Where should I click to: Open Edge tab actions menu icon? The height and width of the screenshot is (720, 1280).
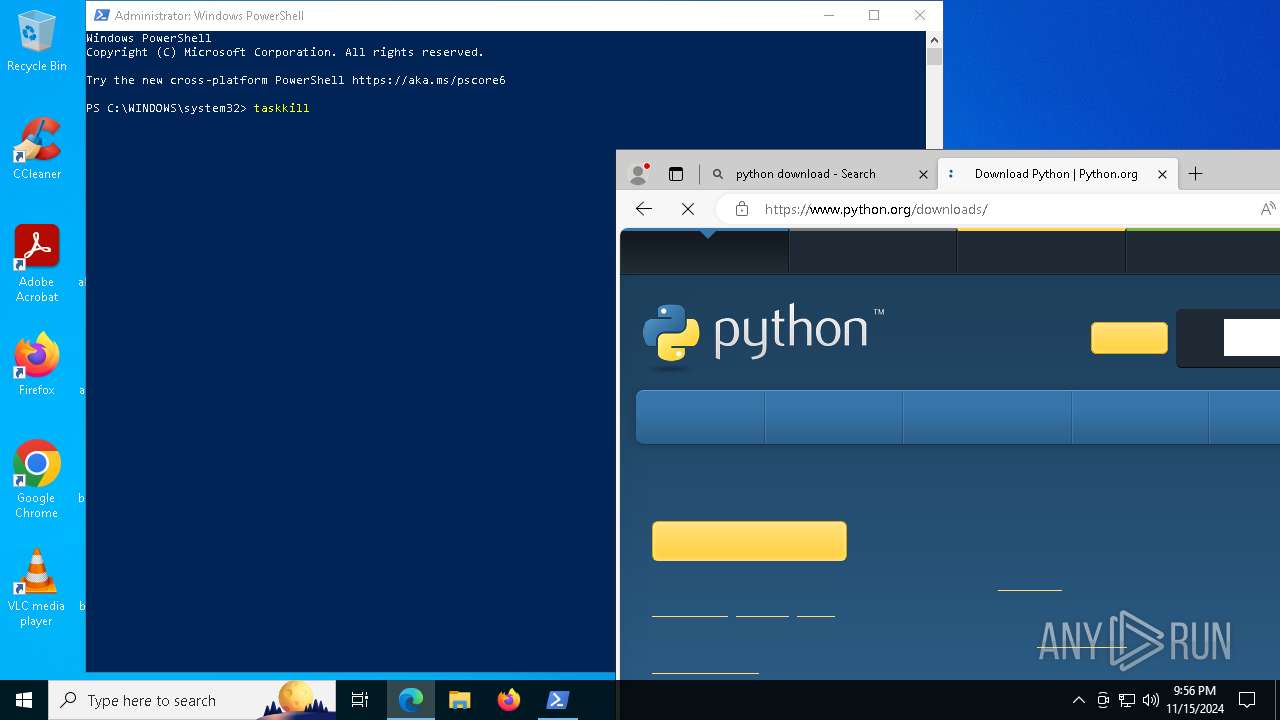tap(676, 174)
